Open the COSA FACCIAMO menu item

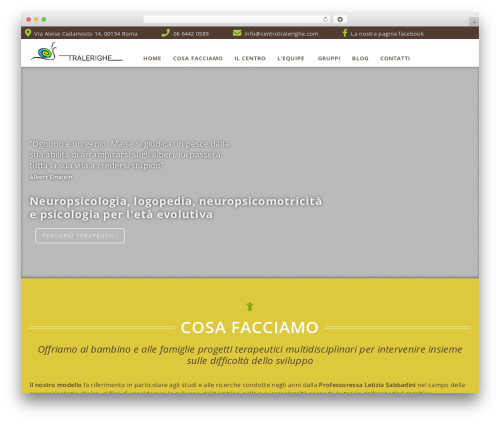pos(198,58)
